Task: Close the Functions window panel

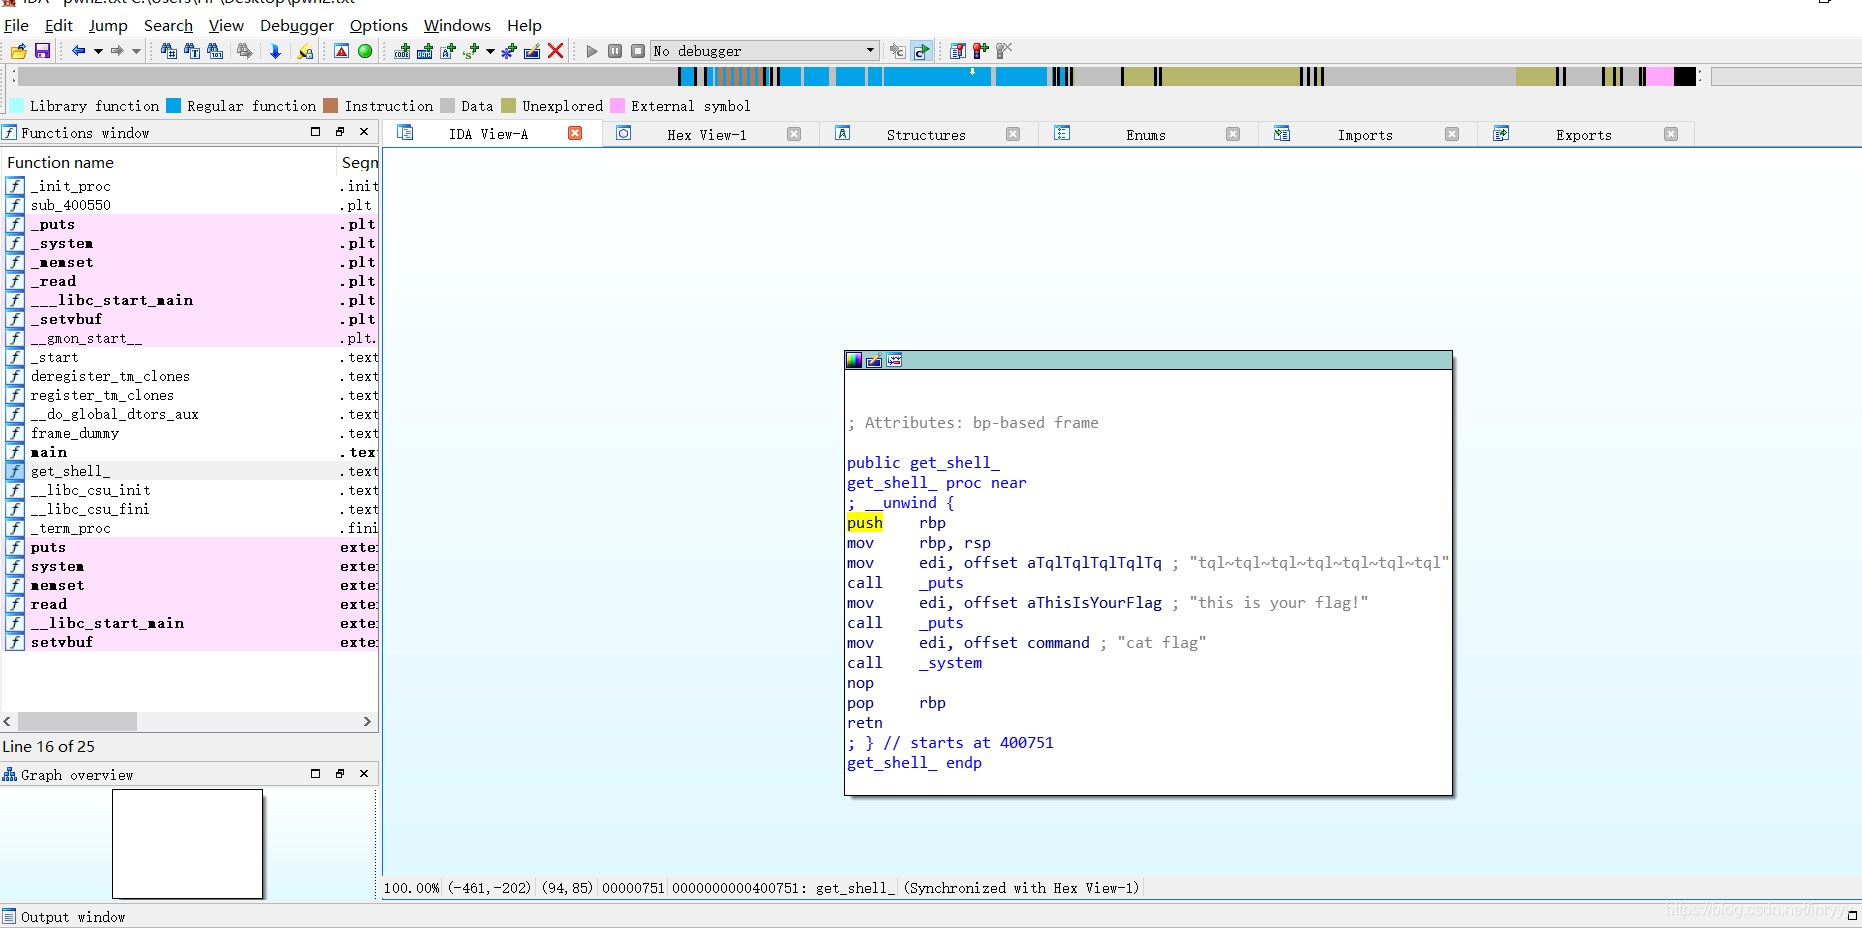Action: click(364, 132)
